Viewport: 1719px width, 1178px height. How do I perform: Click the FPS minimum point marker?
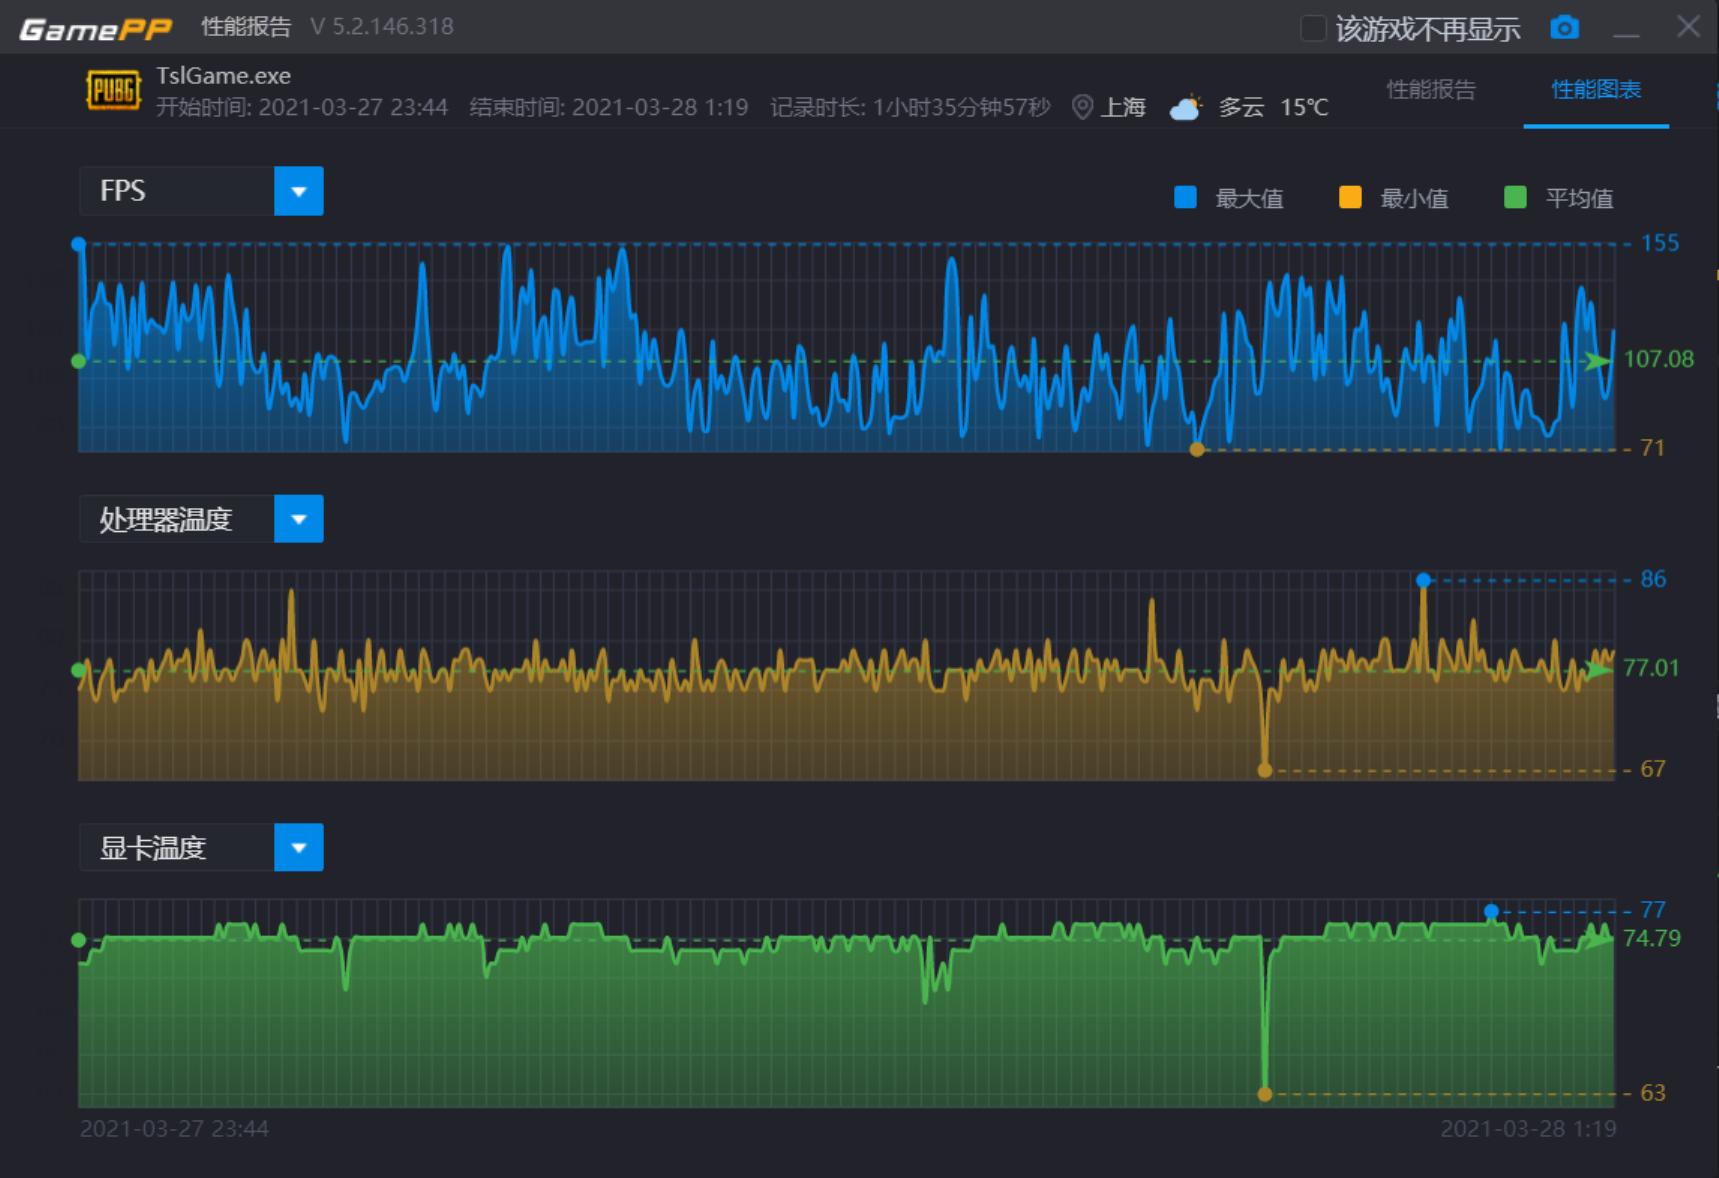coord(1197,450)
